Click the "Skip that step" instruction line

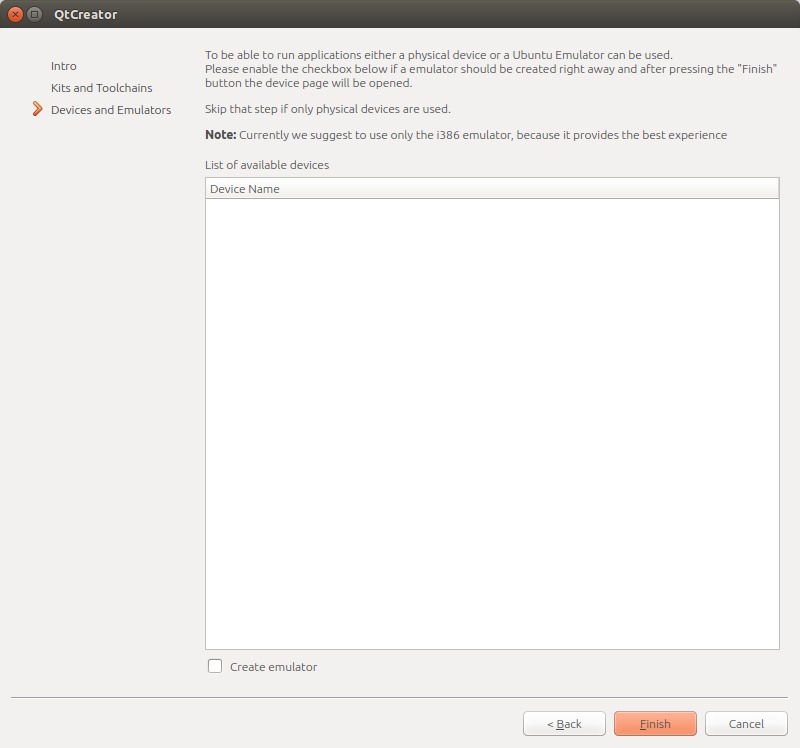(x=328, y=109)
